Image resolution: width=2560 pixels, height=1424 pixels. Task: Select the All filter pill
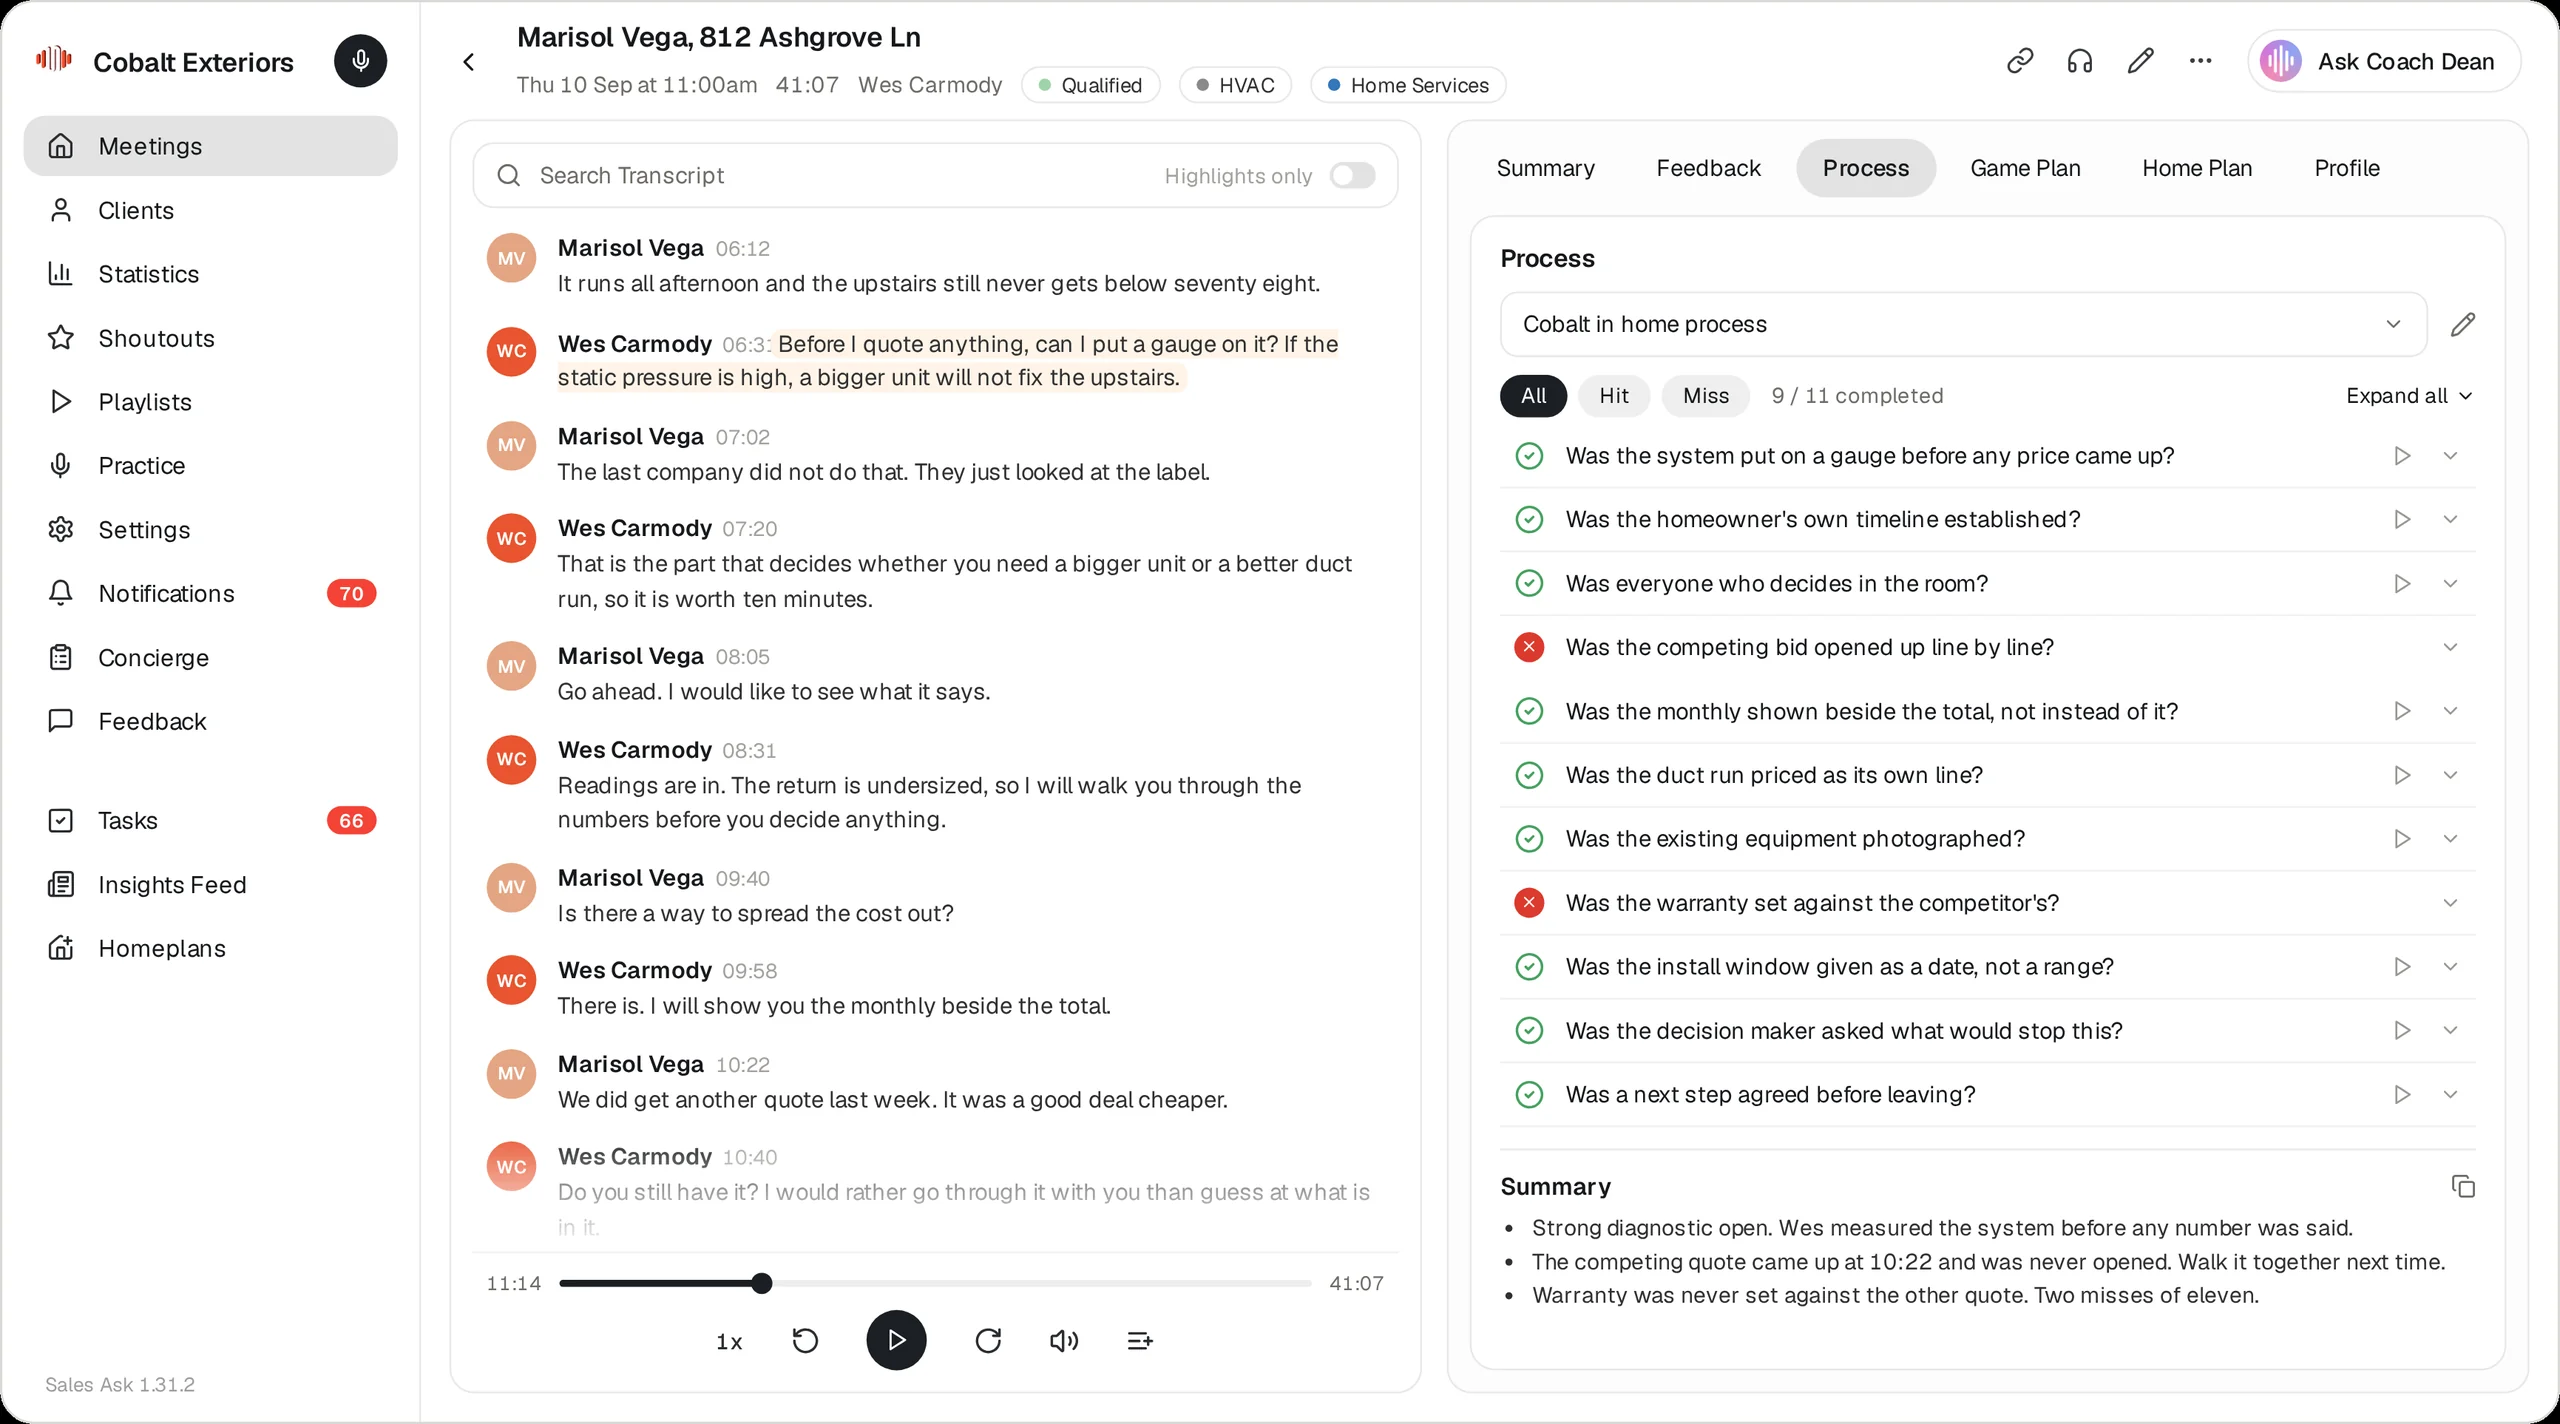click(1533, 396)
